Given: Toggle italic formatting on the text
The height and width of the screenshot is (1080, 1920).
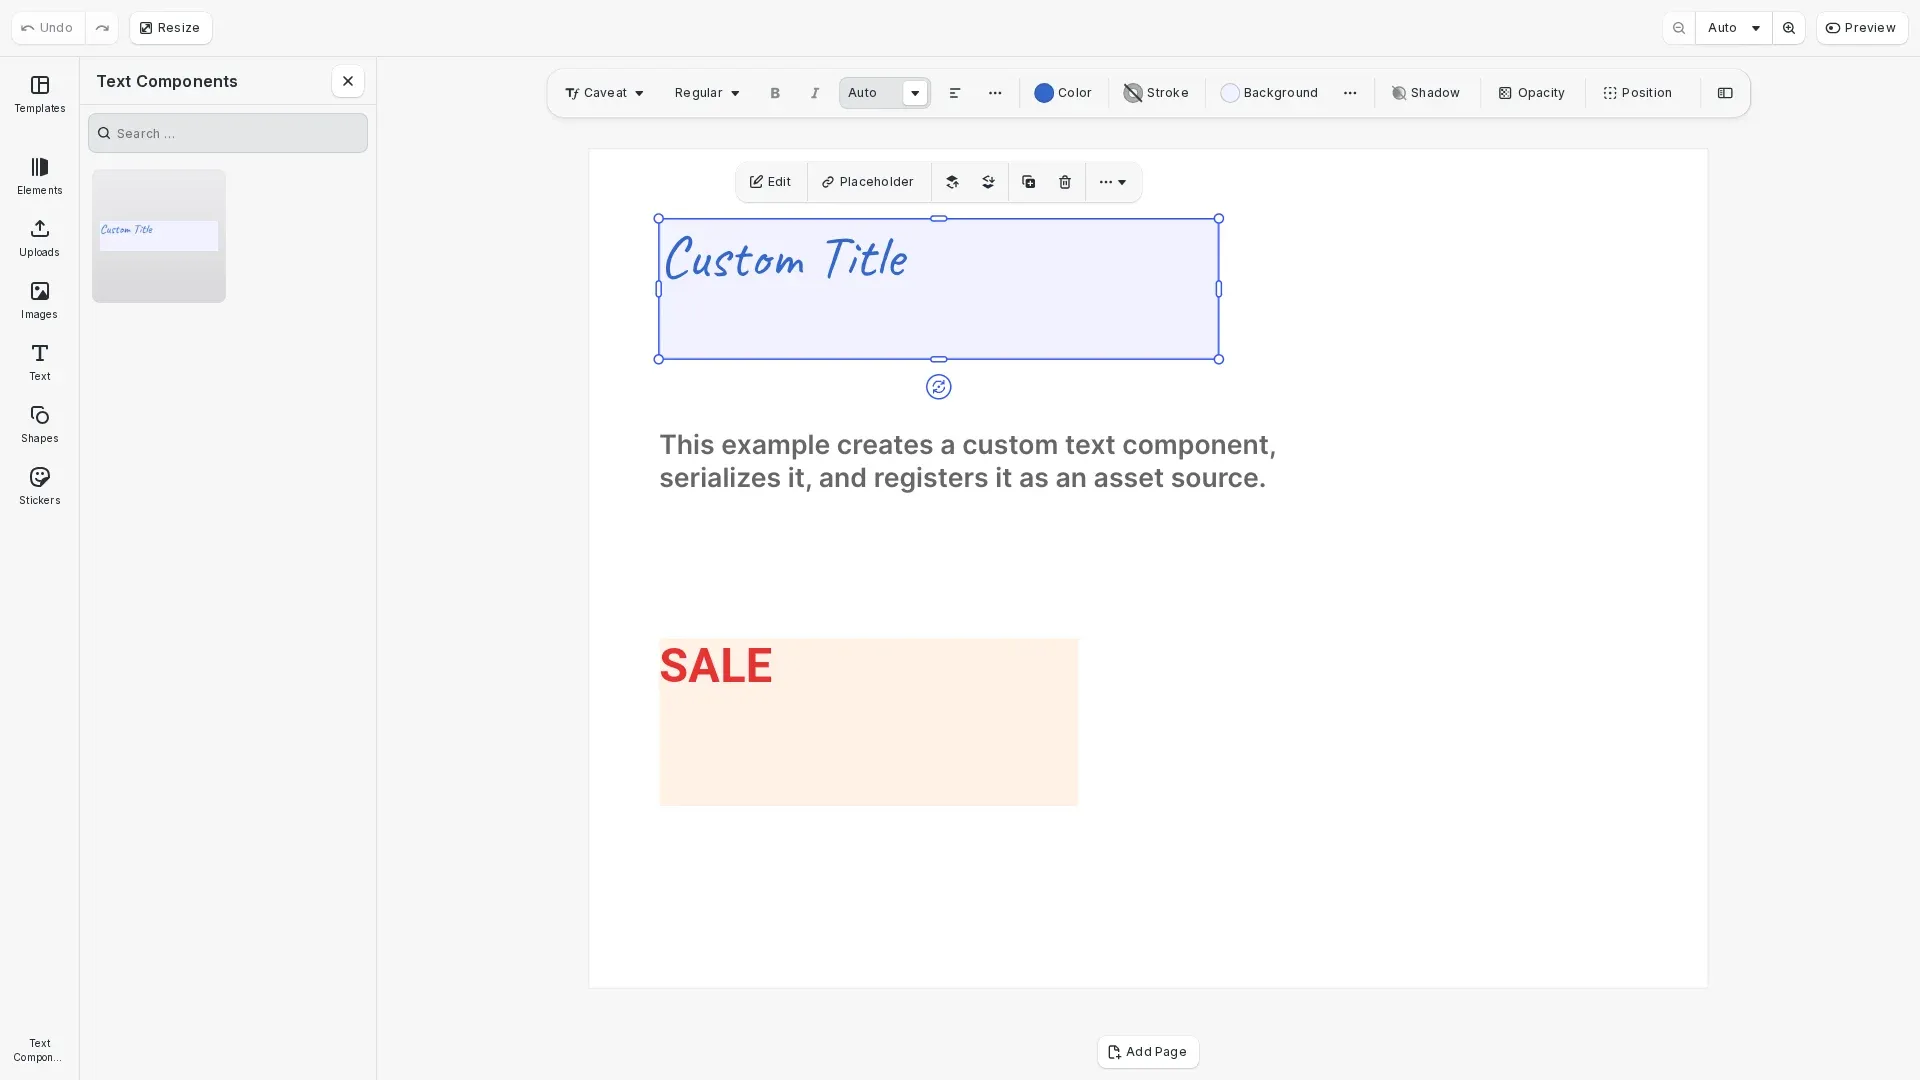Looking at the screenshot, I should point(814,92).
